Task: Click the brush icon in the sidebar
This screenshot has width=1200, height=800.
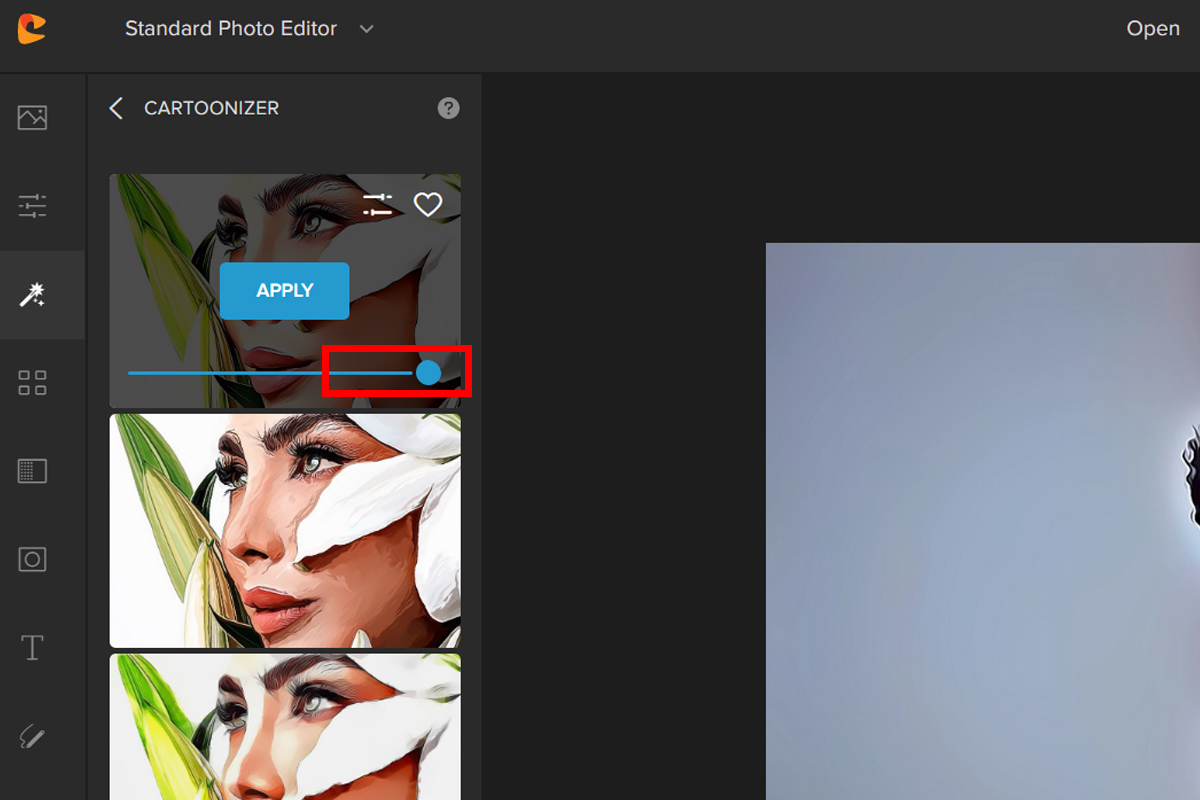Action: click(x=32, y=737)
